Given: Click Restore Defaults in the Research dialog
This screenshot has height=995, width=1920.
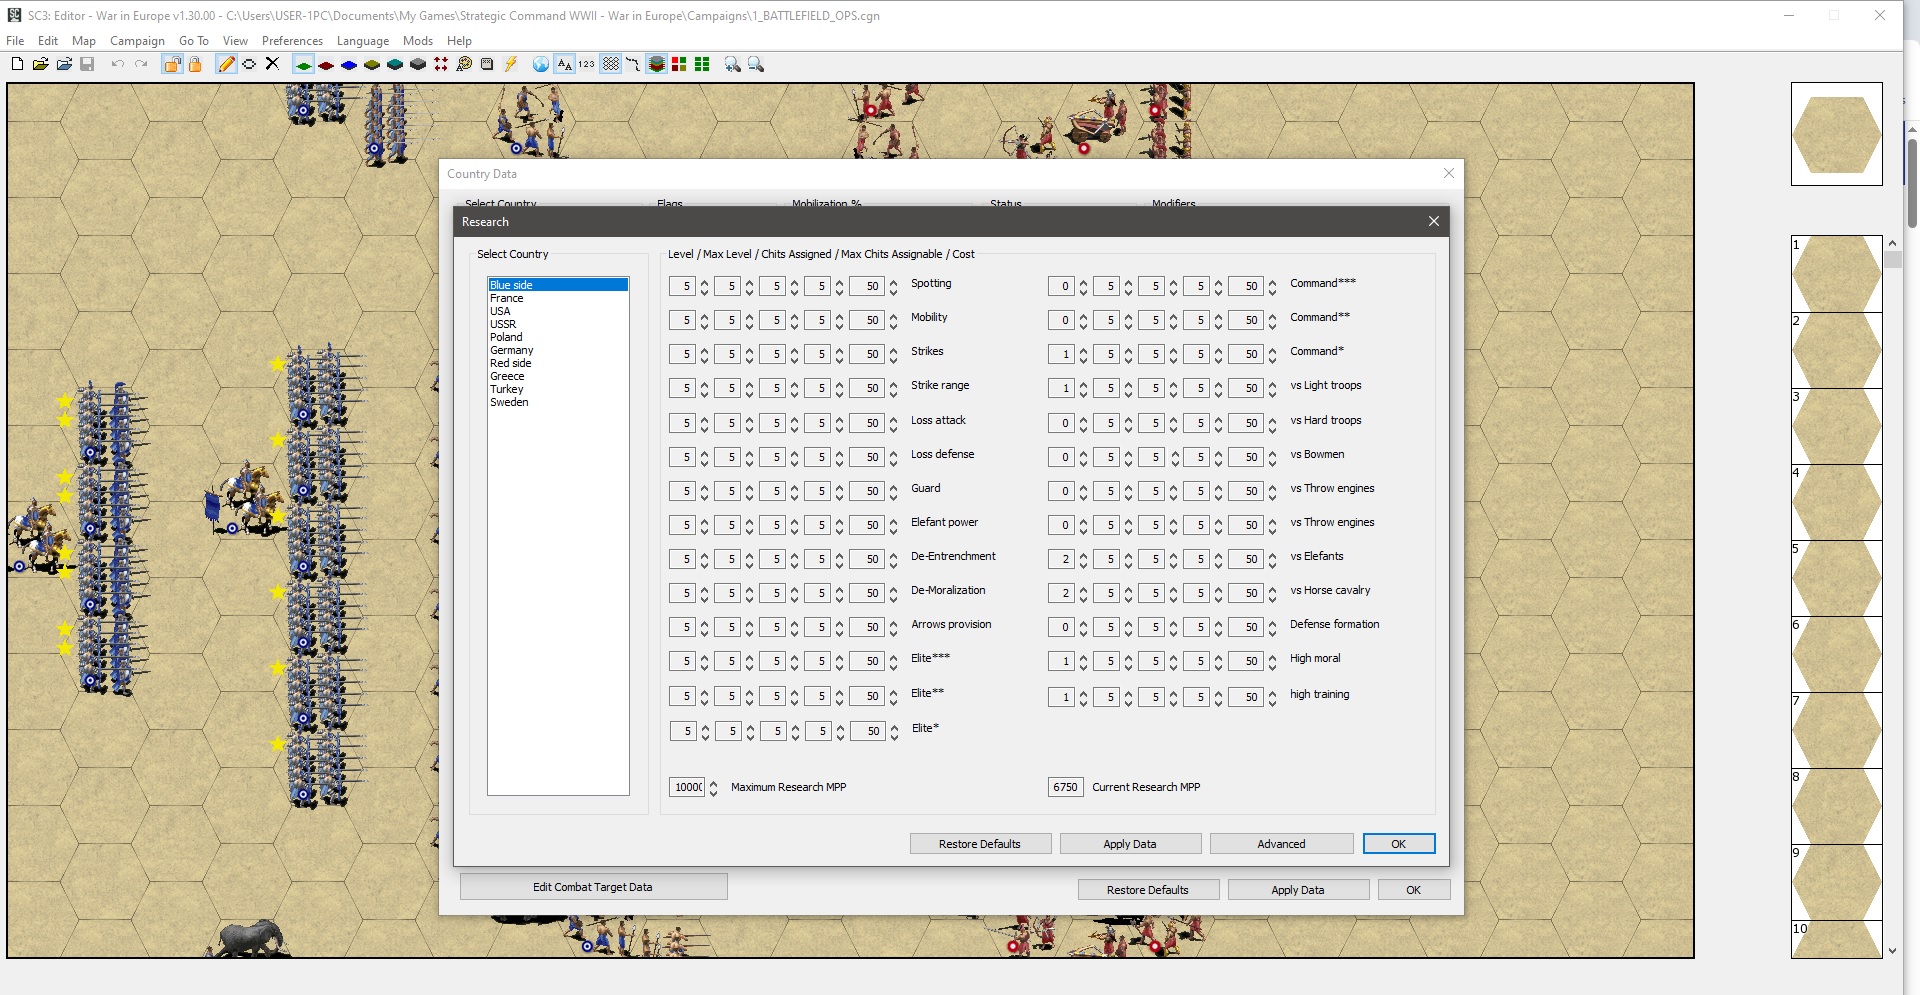Looking at the screenshot, I should (980, 844).
